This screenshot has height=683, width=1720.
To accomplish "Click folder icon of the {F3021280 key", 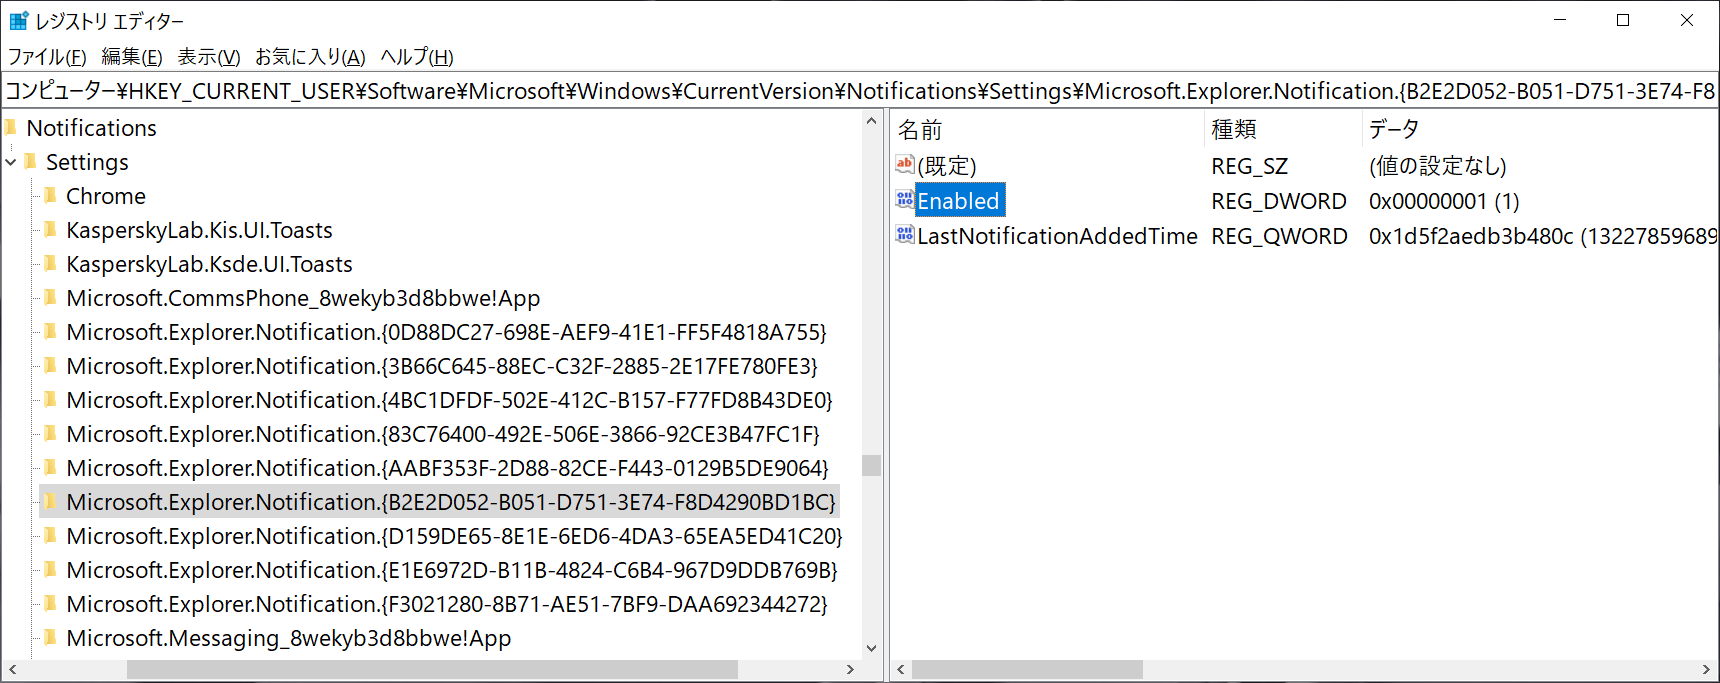I will [x=50, y=603].
